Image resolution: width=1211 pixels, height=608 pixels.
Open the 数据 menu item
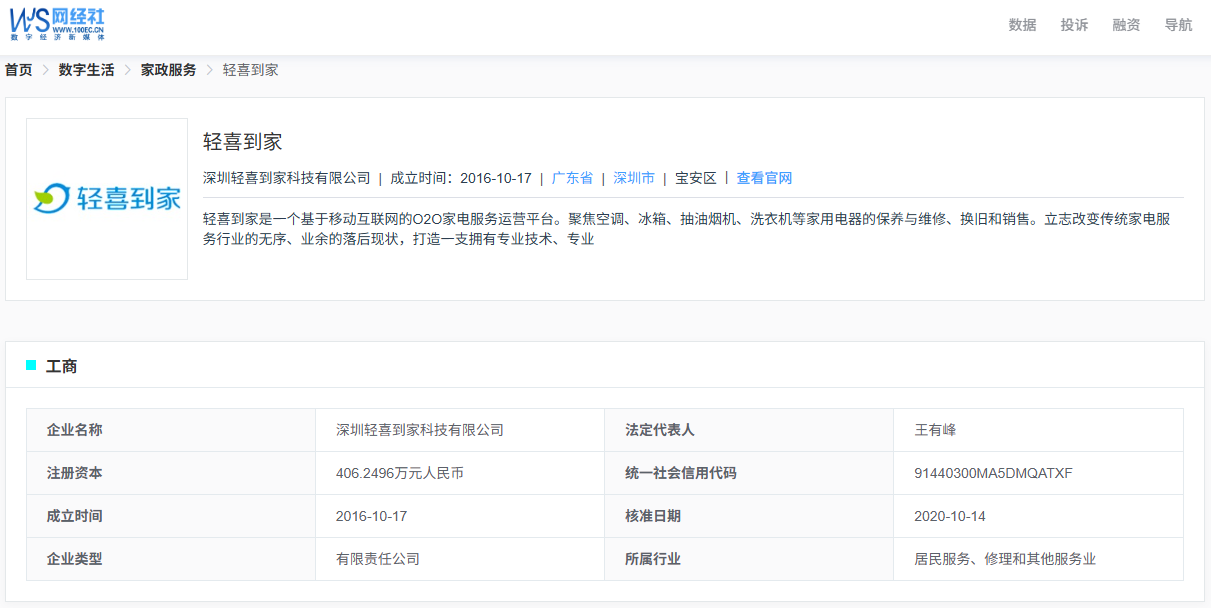1022,25
